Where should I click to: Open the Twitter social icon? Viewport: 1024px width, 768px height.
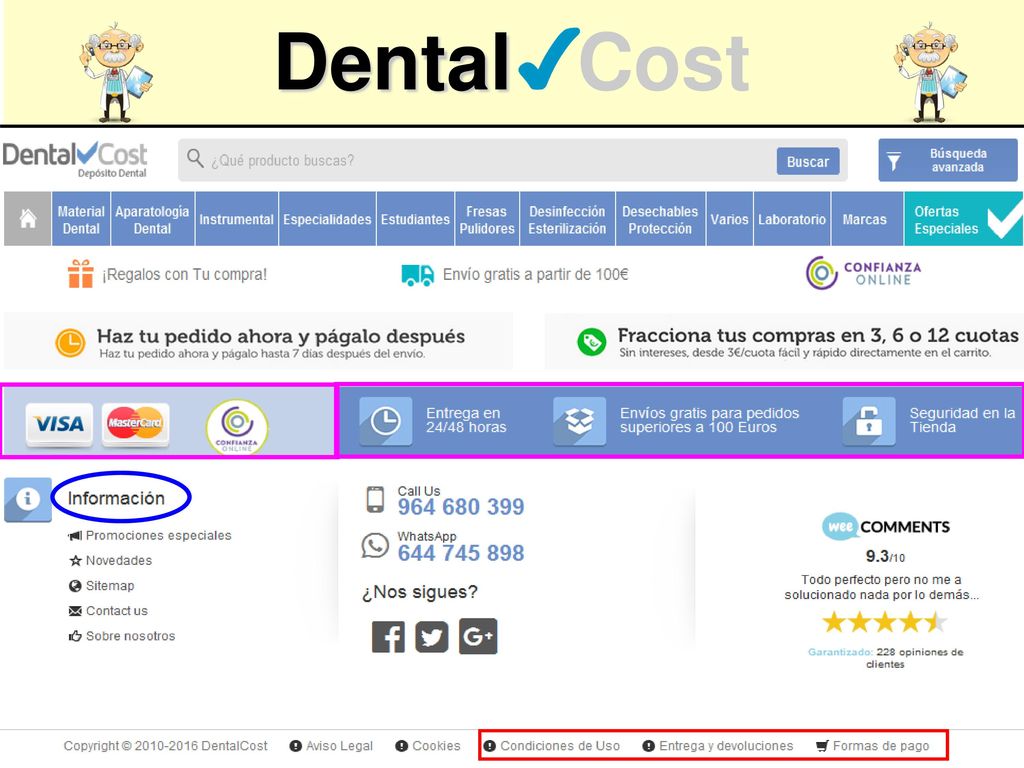(432, 636)
